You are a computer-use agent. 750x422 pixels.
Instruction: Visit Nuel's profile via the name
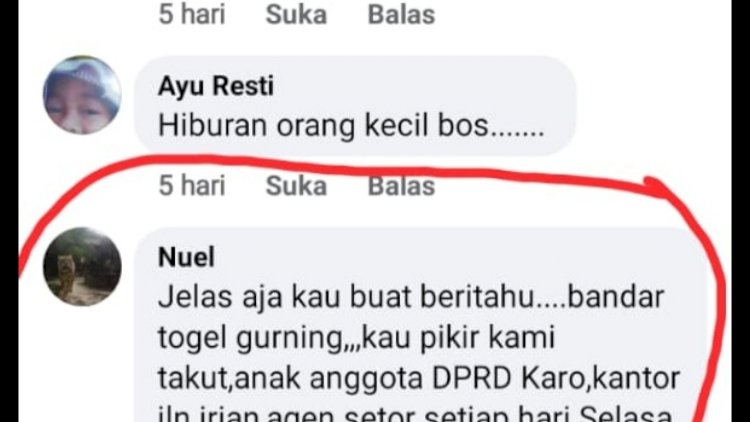[187, 257]
